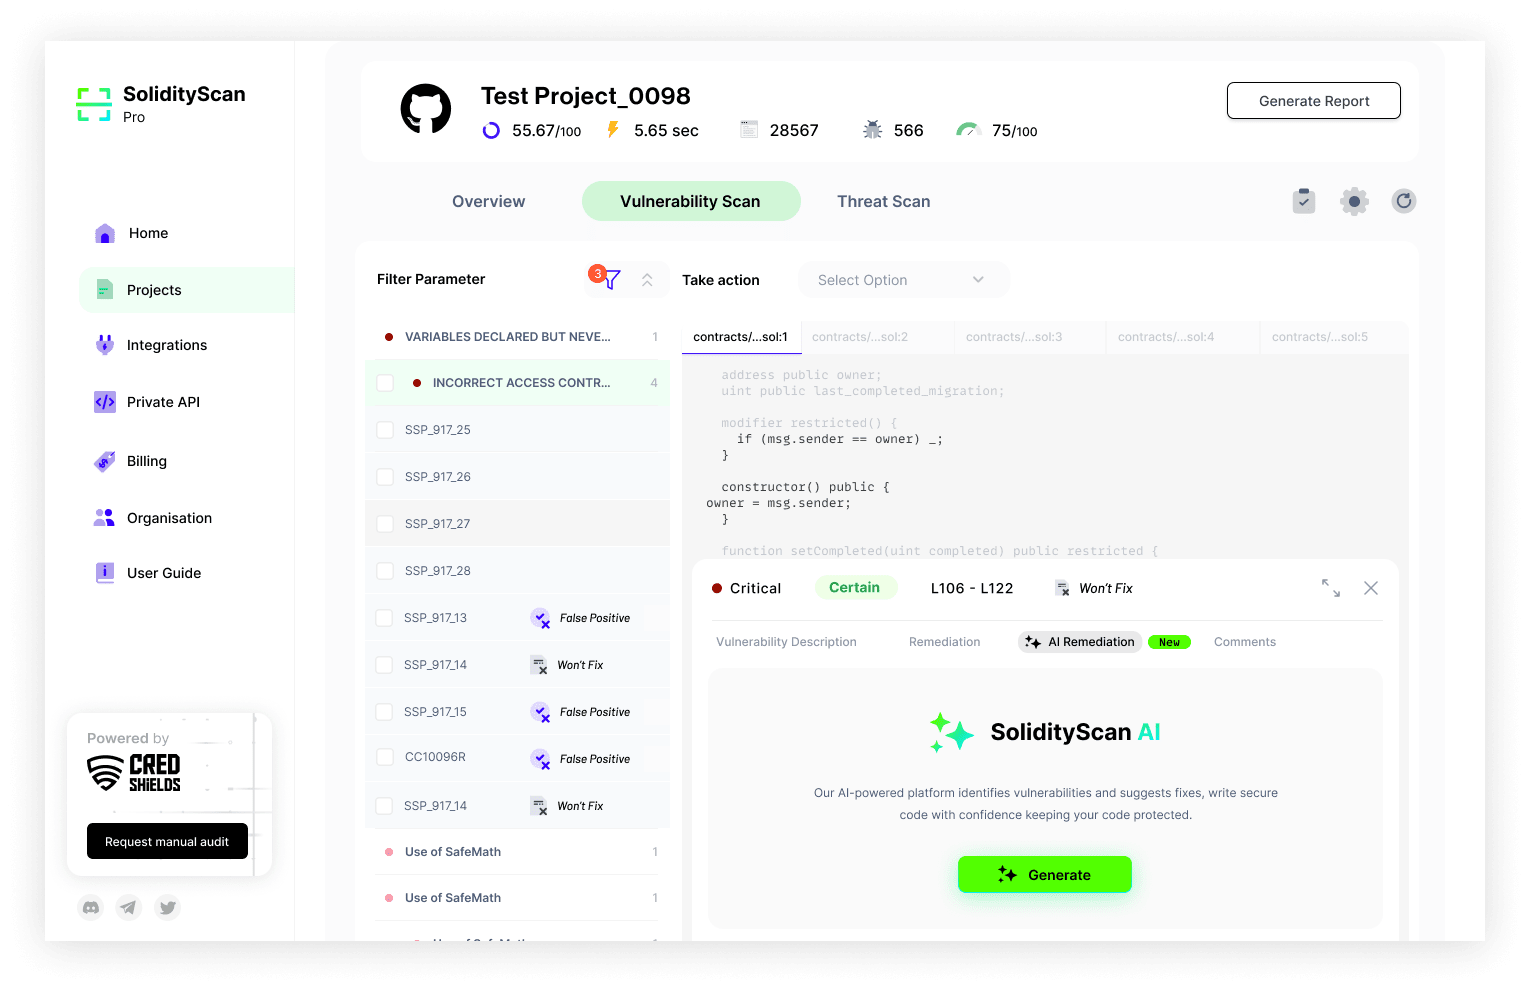
Task: Click the clipboard checklist icon
Action: (x=1303, y=201)
